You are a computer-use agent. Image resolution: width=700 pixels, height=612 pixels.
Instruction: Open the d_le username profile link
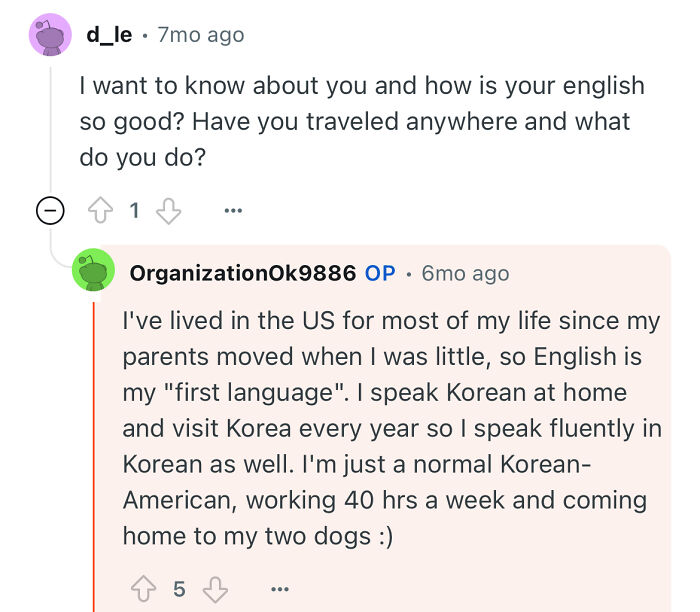pyautogui.click(x=109, y=35)
